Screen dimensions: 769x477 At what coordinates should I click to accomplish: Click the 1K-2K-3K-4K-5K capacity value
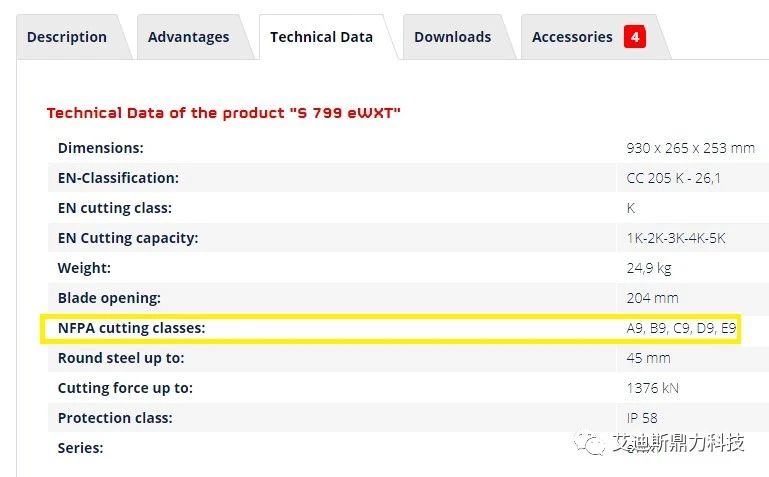coord(676,238)
